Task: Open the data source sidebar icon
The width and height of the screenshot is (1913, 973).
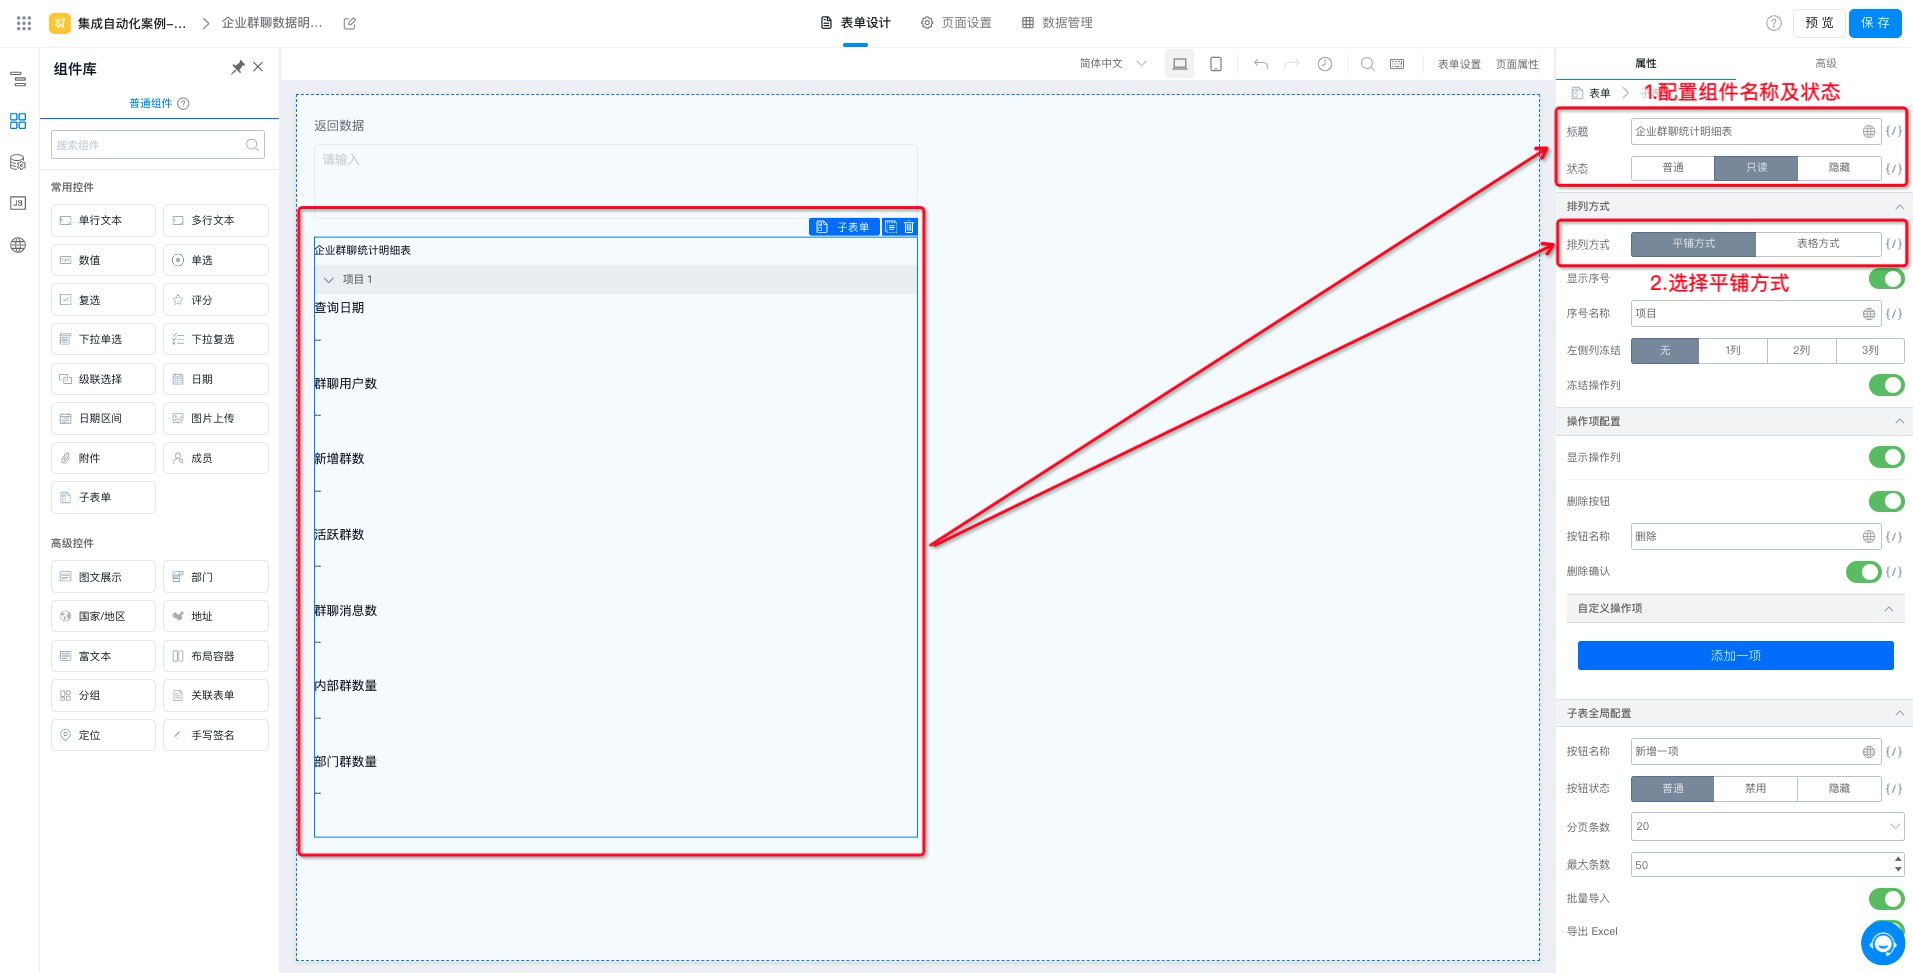Action: [18, 162]
